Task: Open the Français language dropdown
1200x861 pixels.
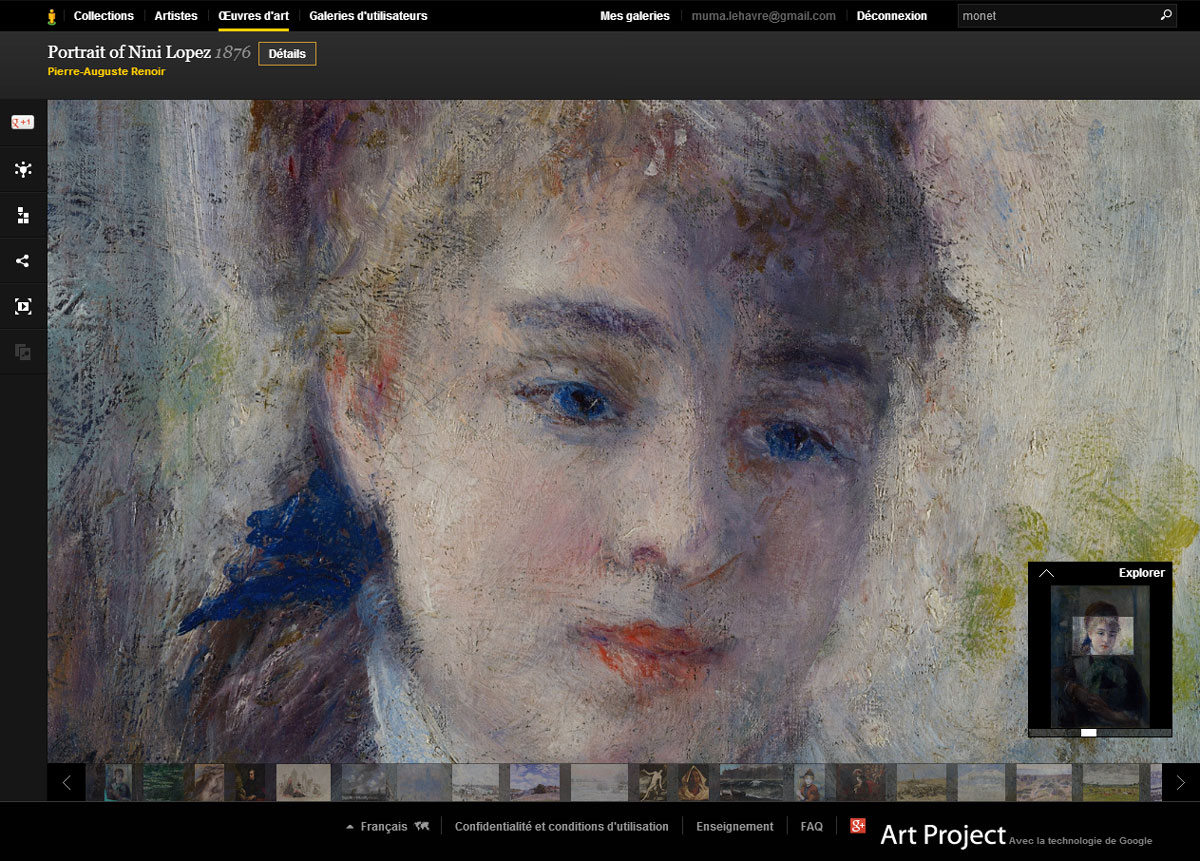Action: pyautogui.click(x=387, y=827)
